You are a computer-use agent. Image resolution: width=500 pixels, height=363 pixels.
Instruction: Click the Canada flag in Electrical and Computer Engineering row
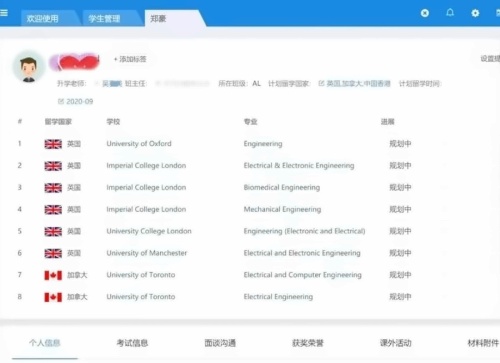coord(53,275)
